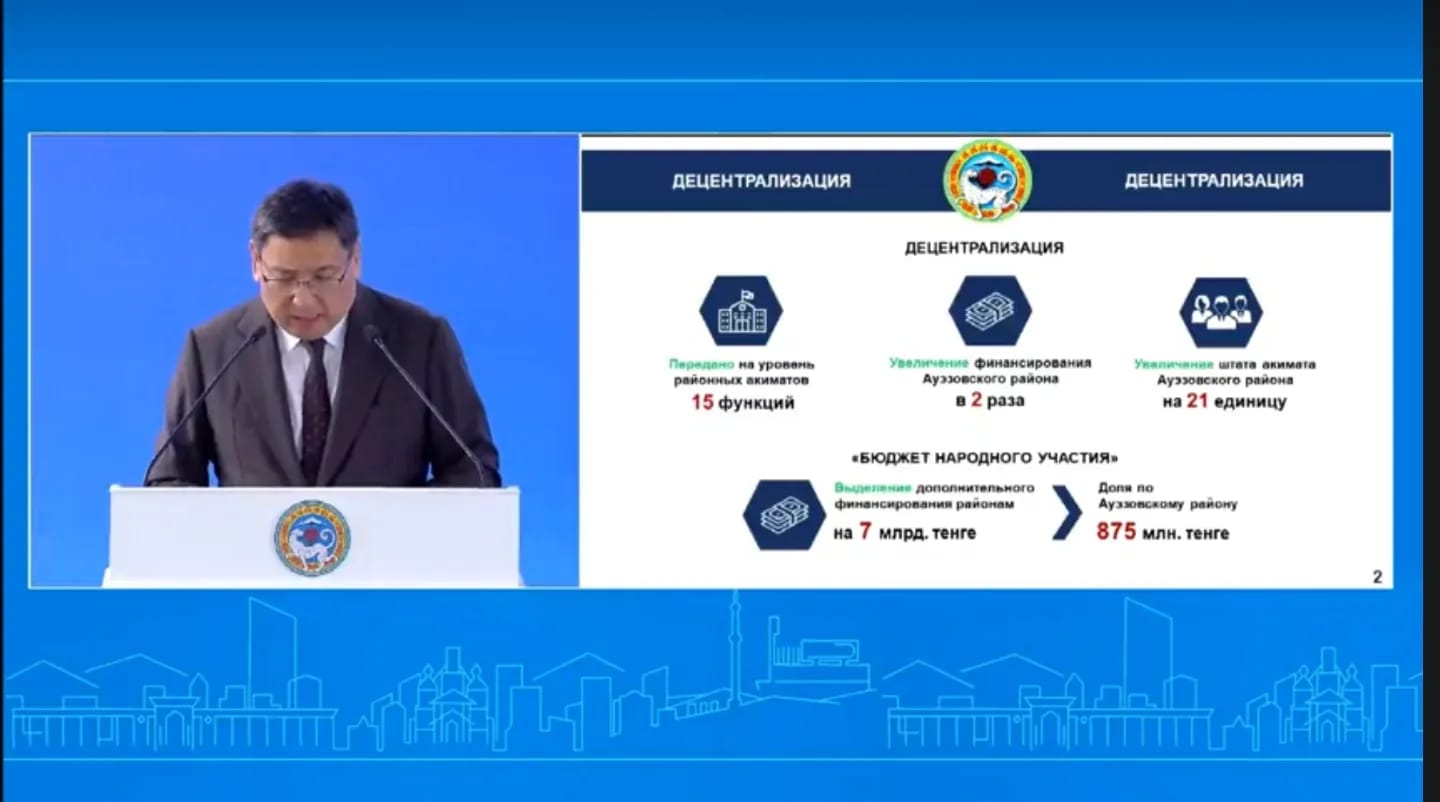The height and width of the screenshot is (802, 1440).
Task: Click the speaker's video feed panel
Action: click(304, 360)
